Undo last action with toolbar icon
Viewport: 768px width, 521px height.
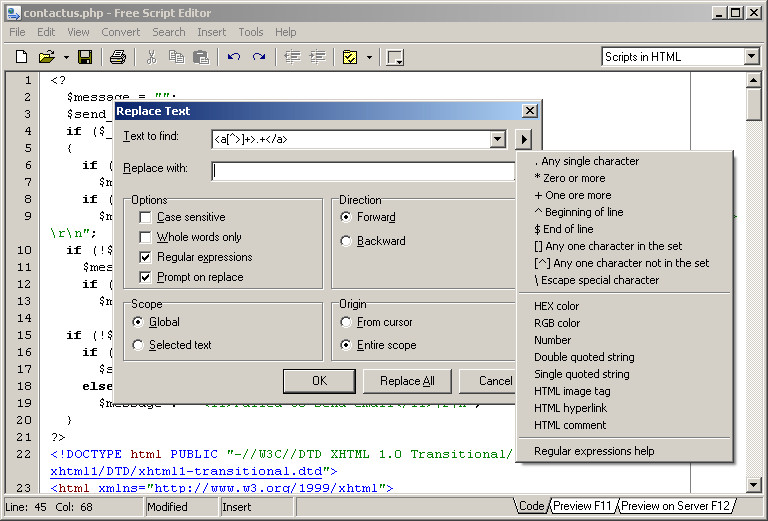234,57
